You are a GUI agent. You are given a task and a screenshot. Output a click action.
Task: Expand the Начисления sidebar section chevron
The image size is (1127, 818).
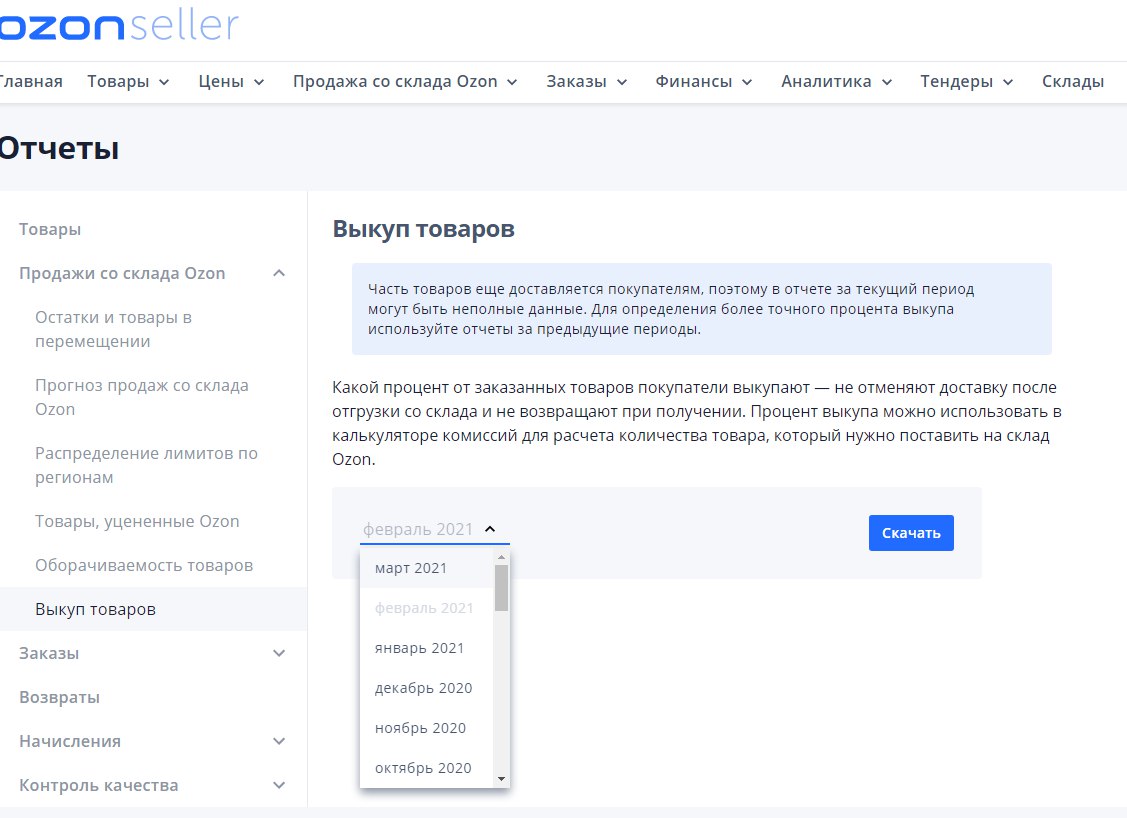tap(279, 741)
